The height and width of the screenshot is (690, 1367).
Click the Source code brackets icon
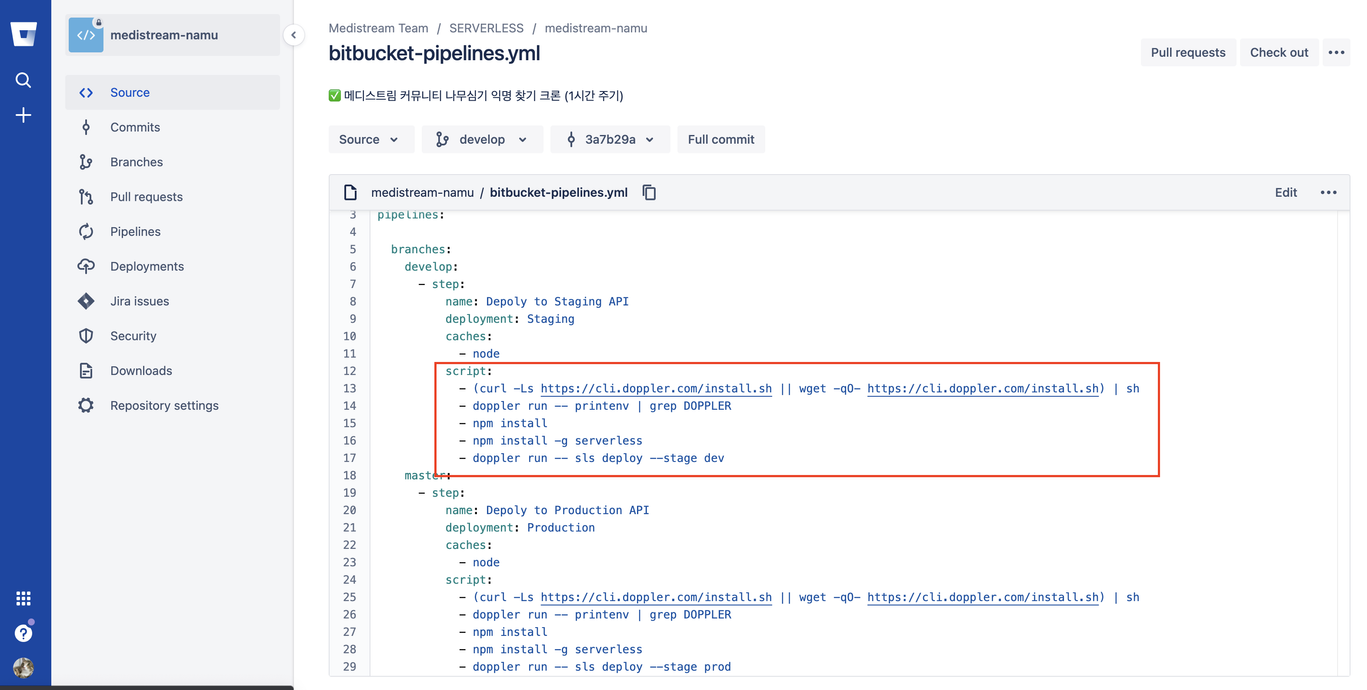click(x=86, y=92)
